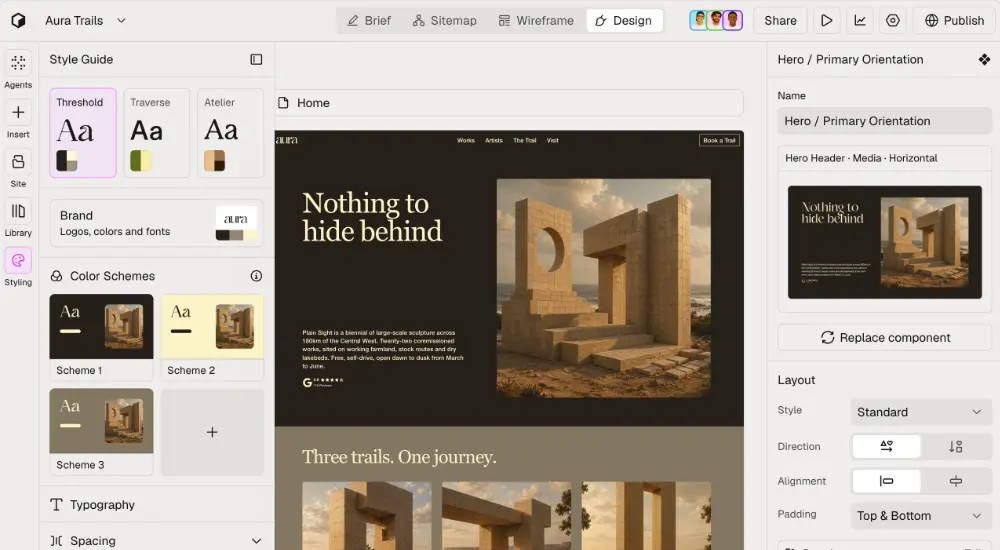Choose center Alignment toggle option
Screen dimensions: 1000x550
(955, 481)
